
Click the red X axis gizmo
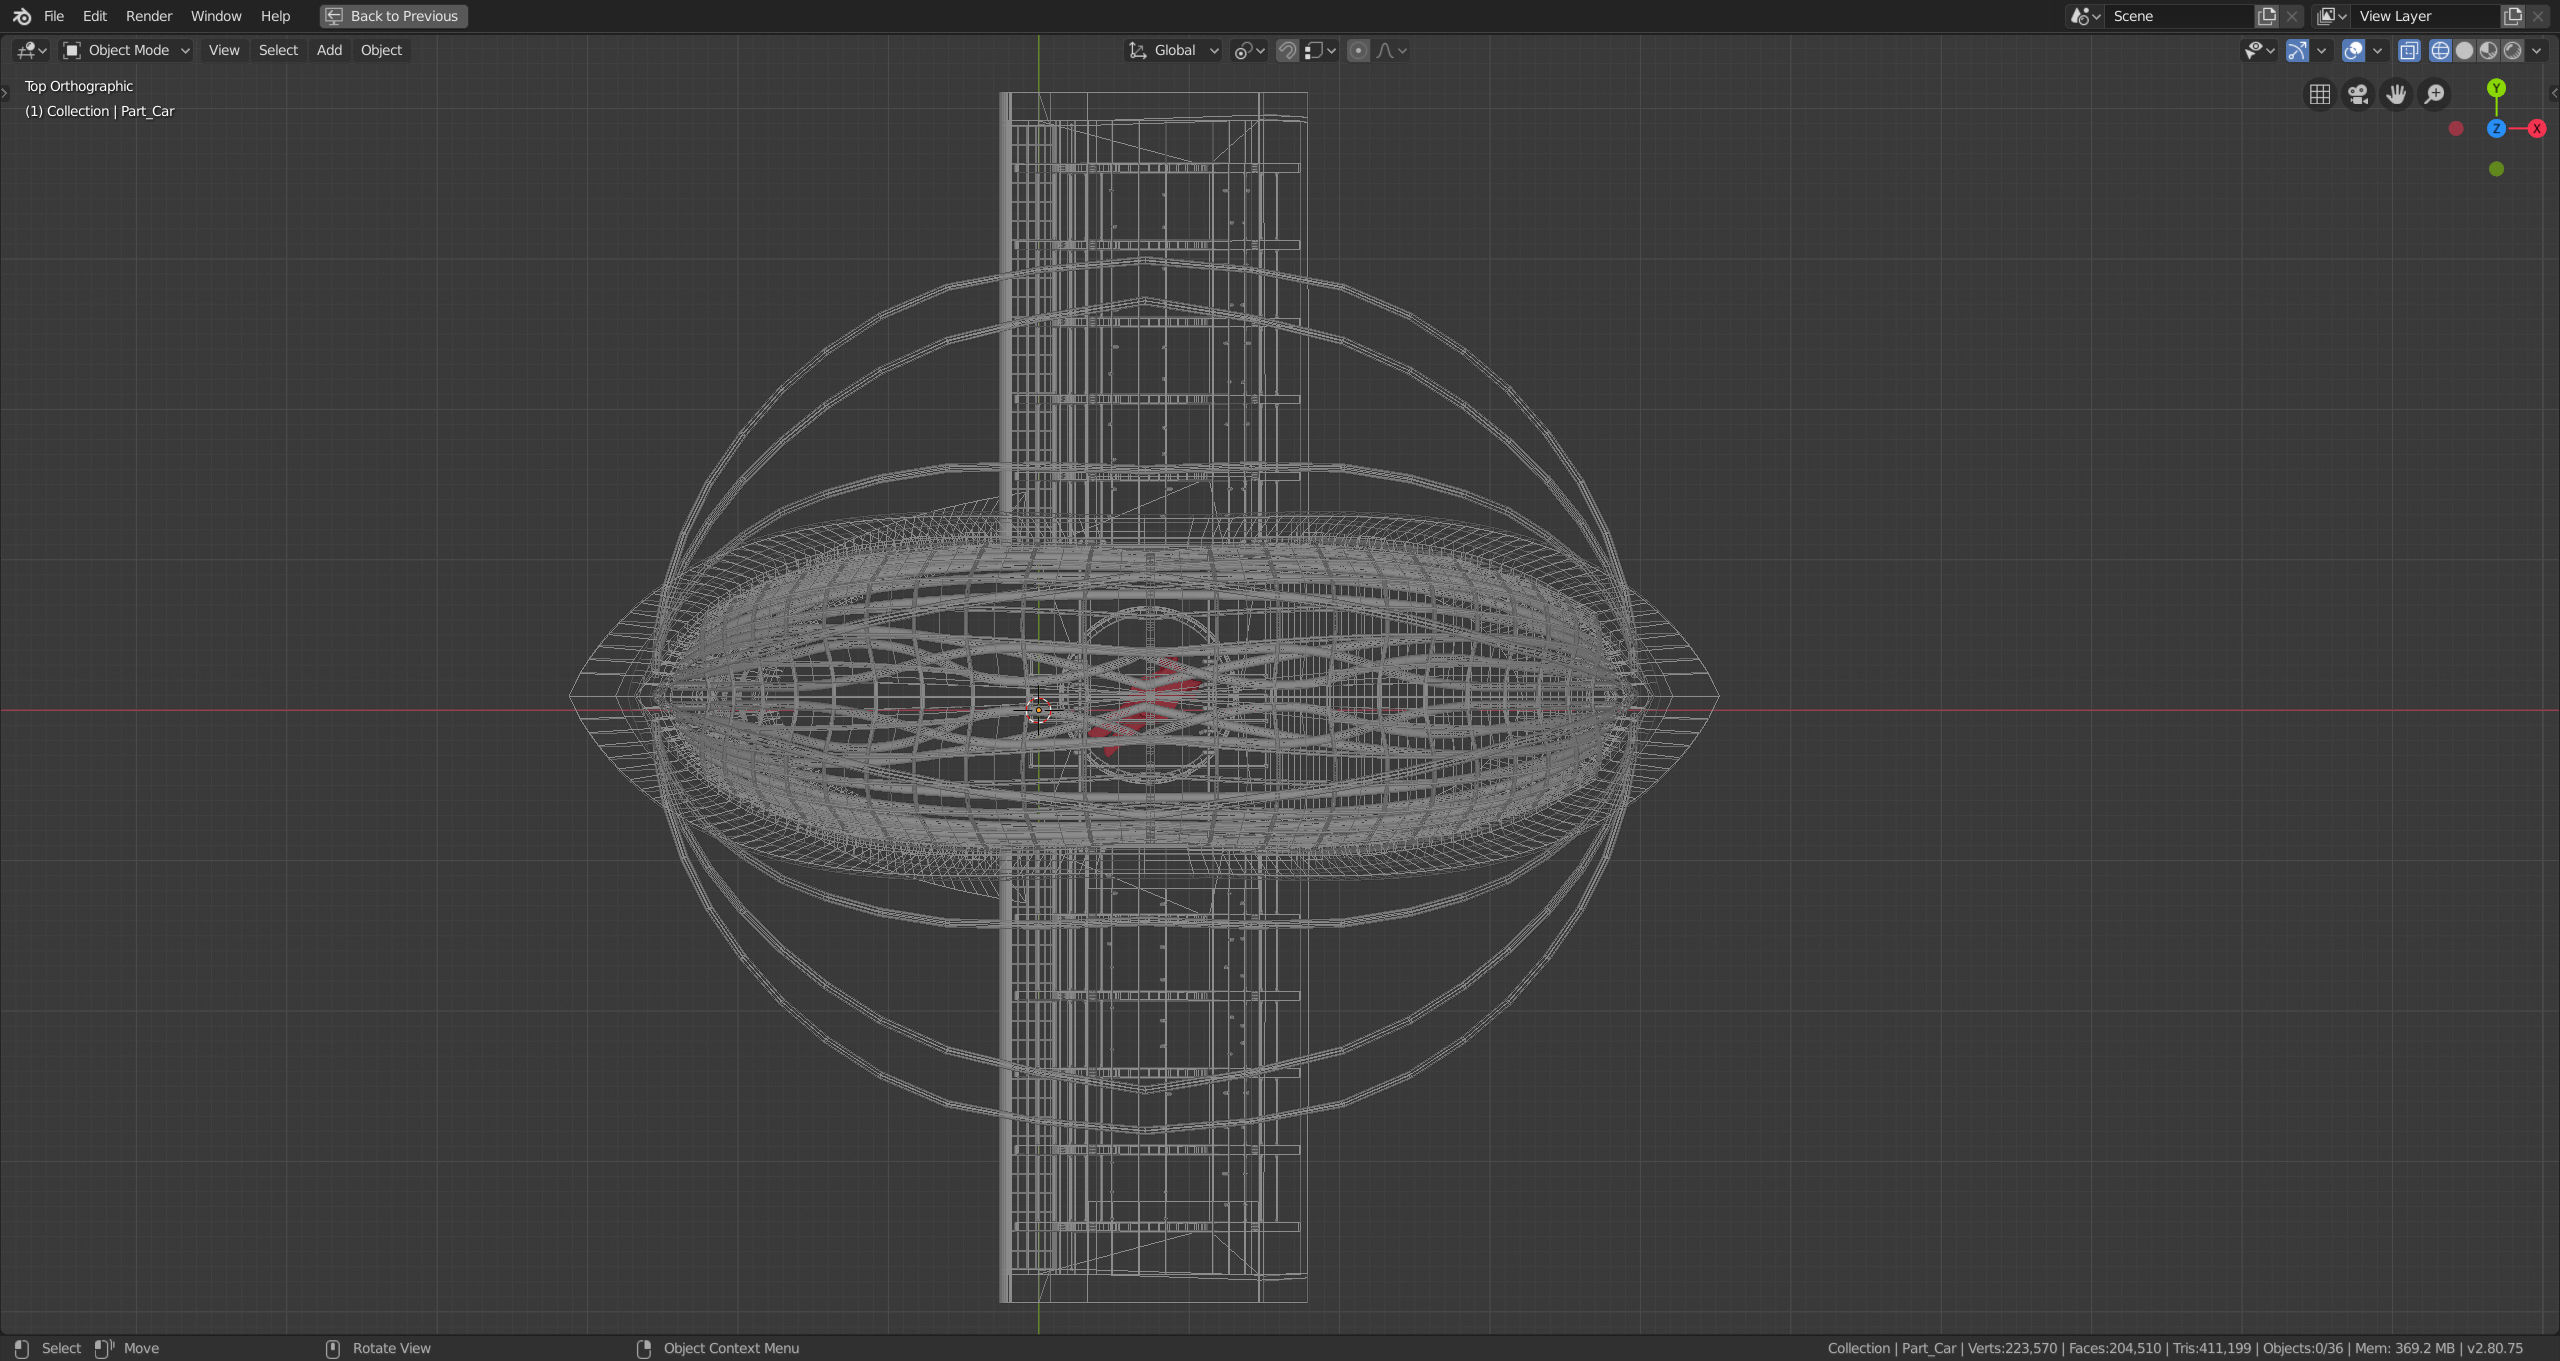point(2536,128)
